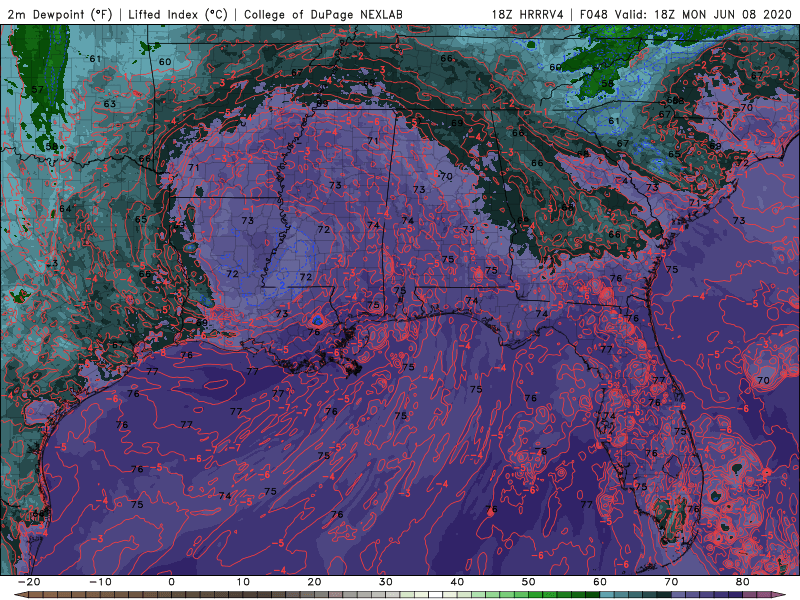Image resolution: width=800 pixels, height=600 pixels.
Task: Click the dewpoint value '63' on the map
Action: [110, 104]
